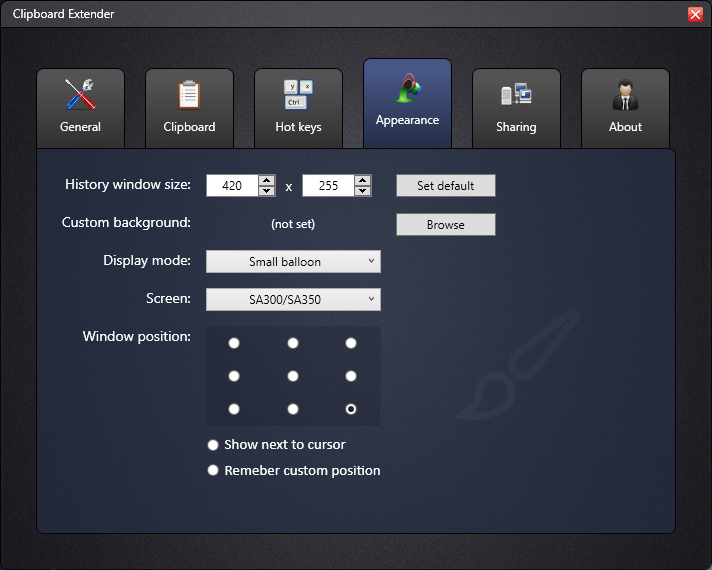Focus the history width field showing 420

232,186
